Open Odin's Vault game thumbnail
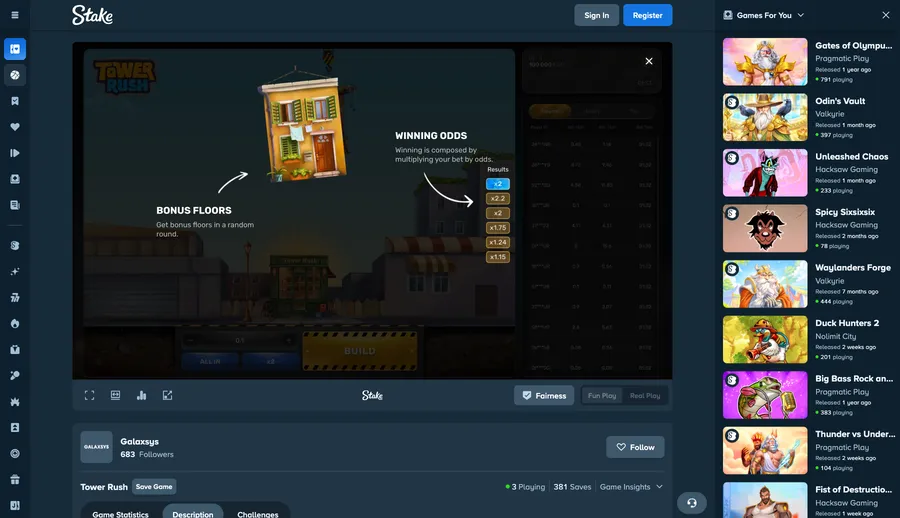The image size is (900, 518). click(x=765, y=117)
